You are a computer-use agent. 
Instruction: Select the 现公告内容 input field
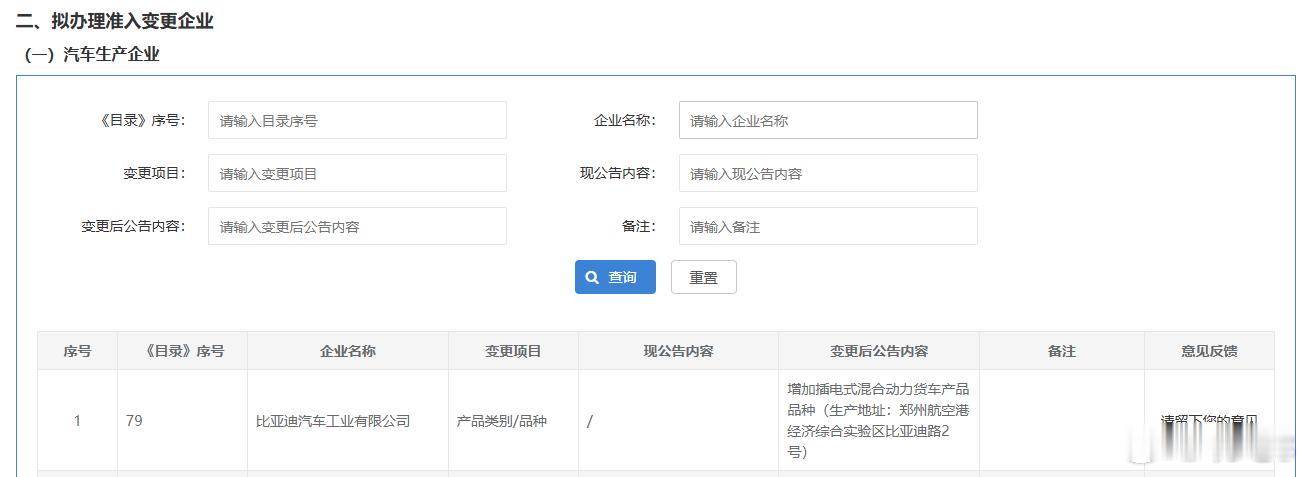point(828,173)
